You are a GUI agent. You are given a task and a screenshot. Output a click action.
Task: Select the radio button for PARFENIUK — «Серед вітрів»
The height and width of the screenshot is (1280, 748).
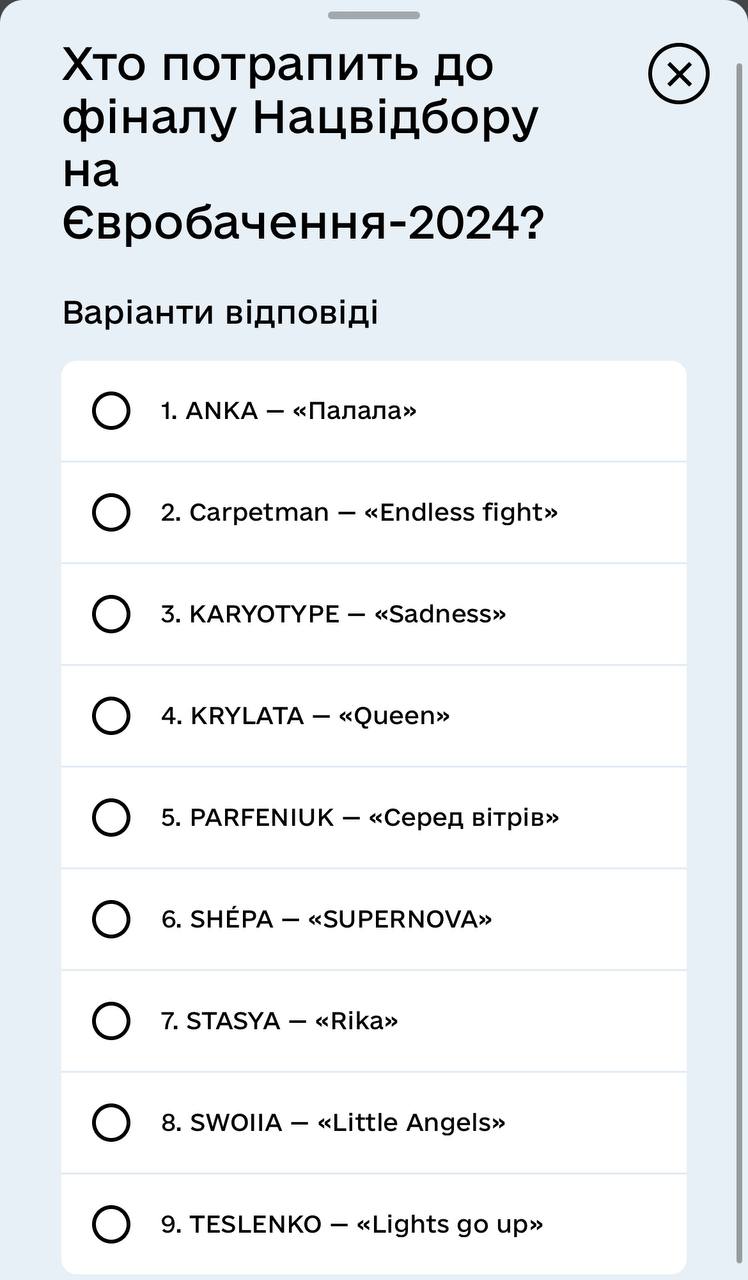pos(110,817)
